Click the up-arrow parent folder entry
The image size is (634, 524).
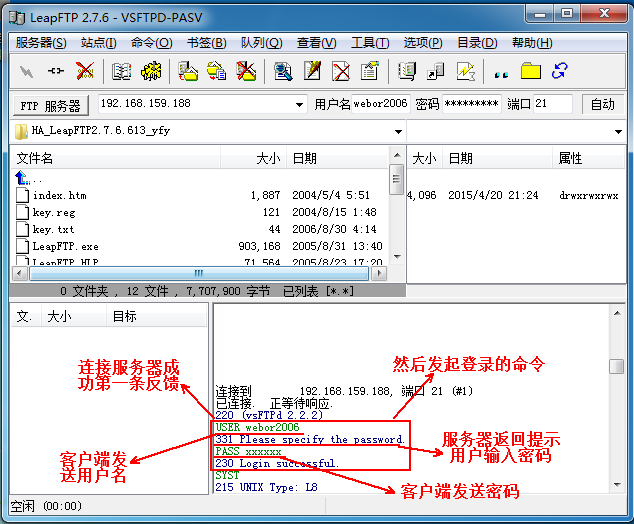pos(28,178)
